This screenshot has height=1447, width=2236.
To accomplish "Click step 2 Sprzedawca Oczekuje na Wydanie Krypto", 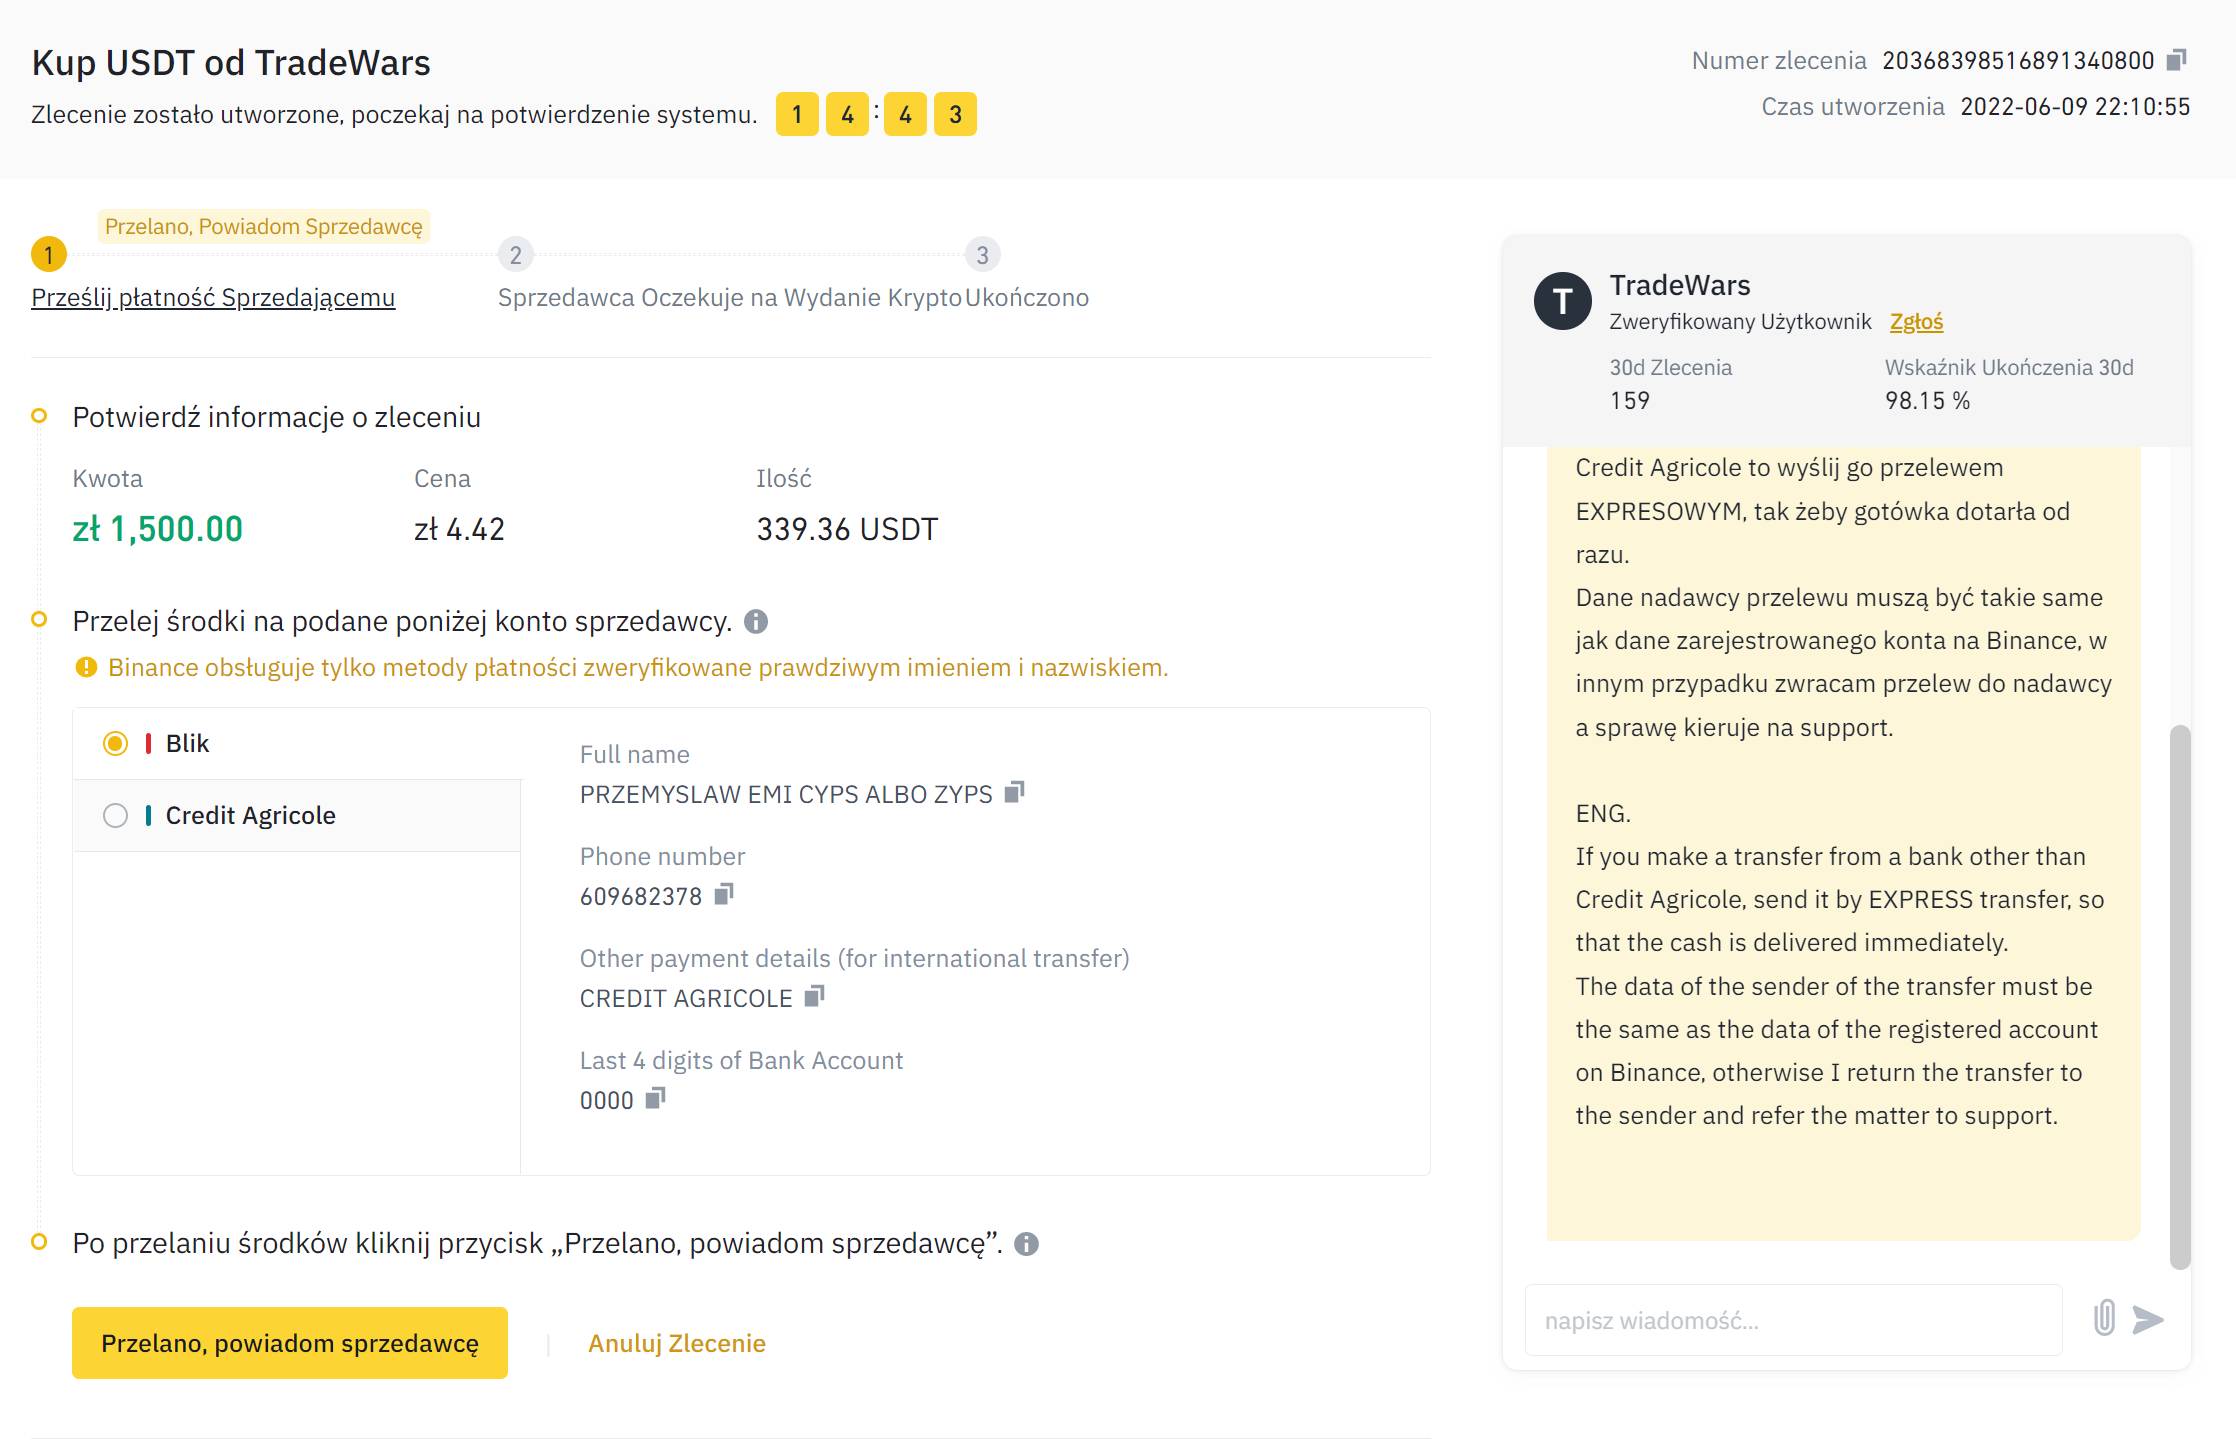I will pyautogui.click(x=729, y=298).
